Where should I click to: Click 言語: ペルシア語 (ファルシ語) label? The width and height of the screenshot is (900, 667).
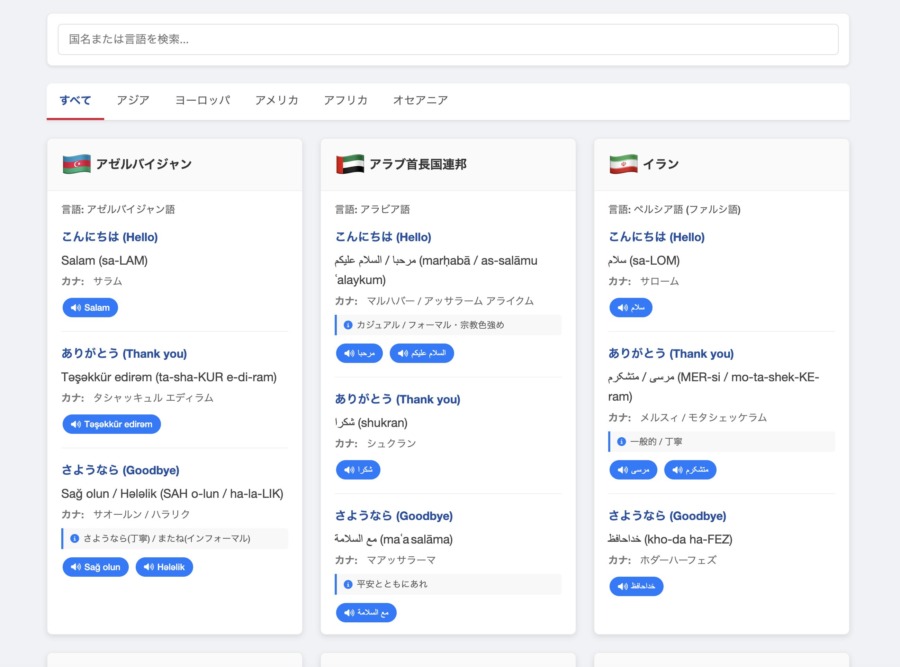[674, 210]
